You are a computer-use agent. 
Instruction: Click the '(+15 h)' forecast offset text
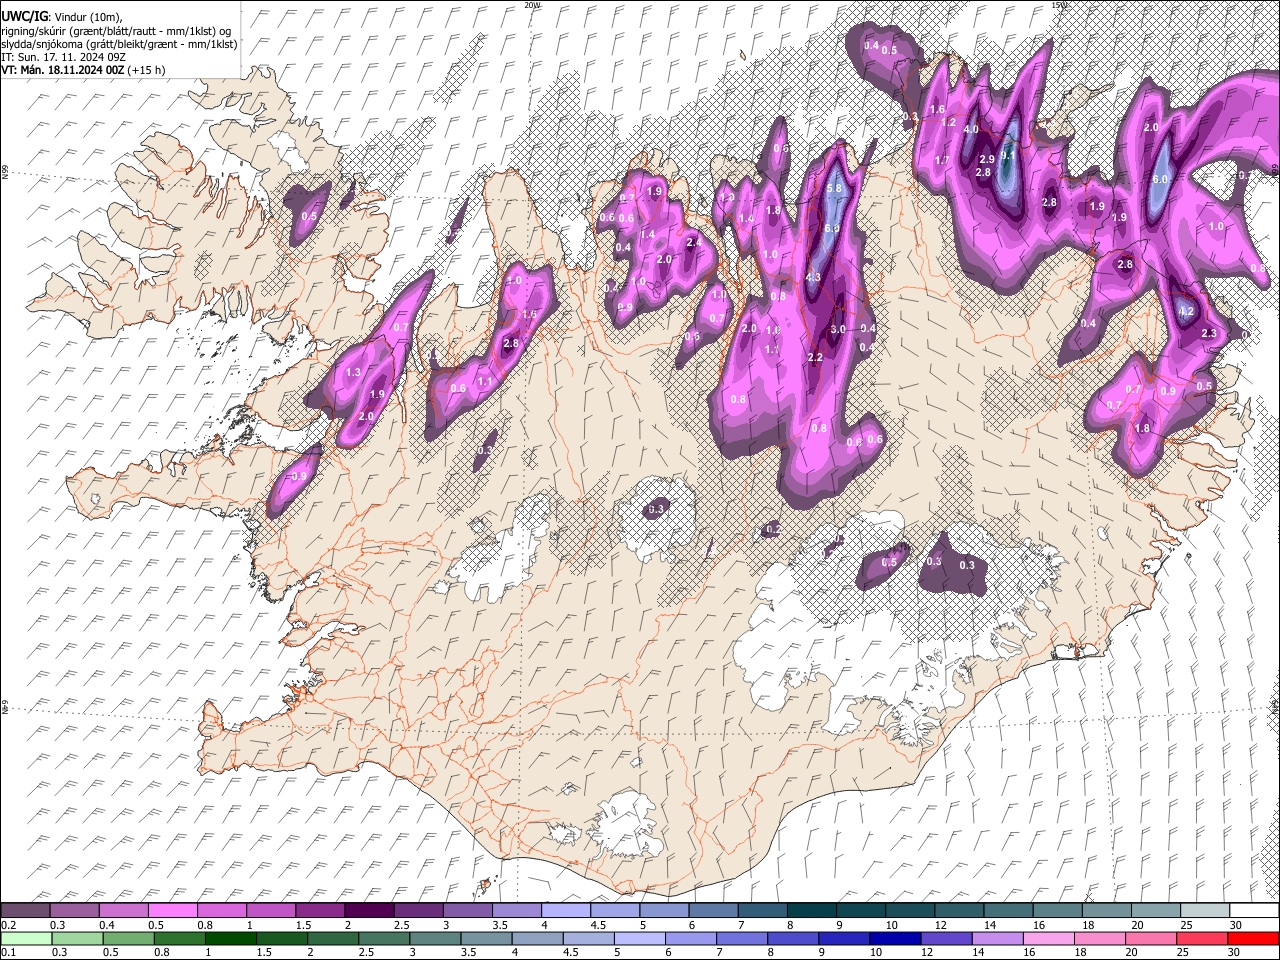(147, 70)
